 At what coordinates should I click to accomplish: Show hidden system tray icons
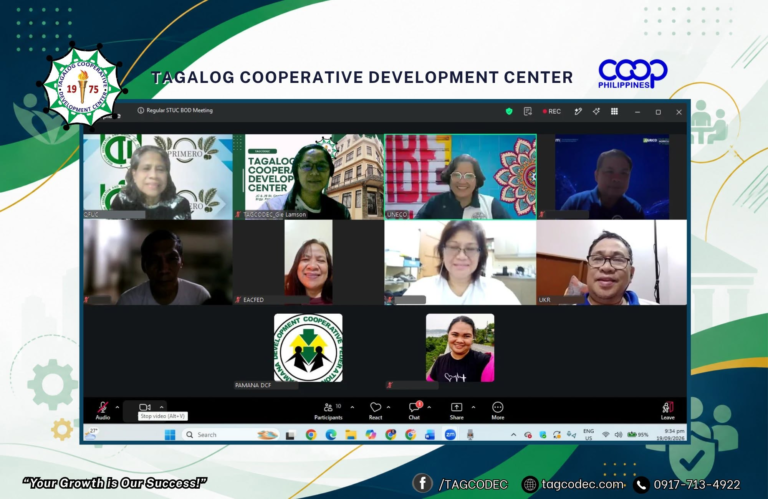click(x=513, y=435)
